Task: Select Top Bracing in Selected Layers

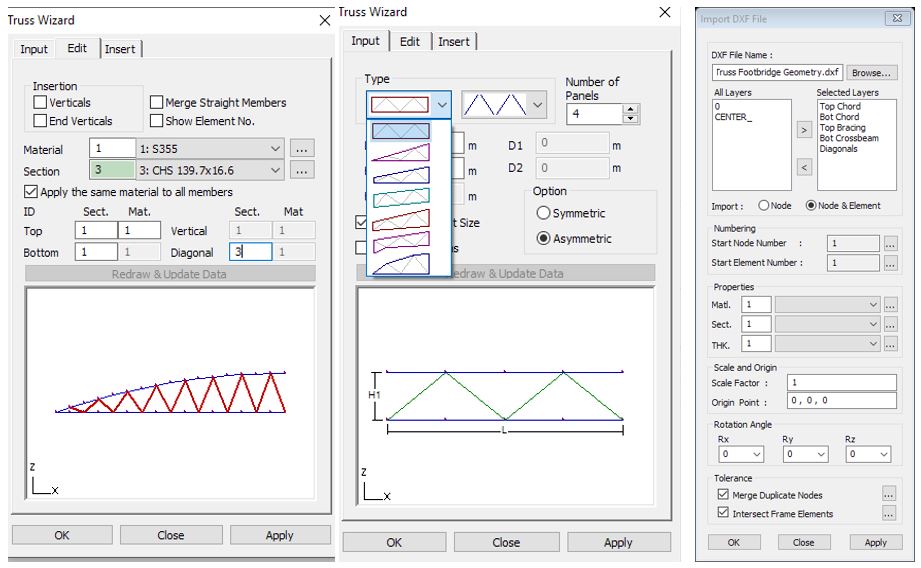Action: pyautogui.click(x=842, y=127)
